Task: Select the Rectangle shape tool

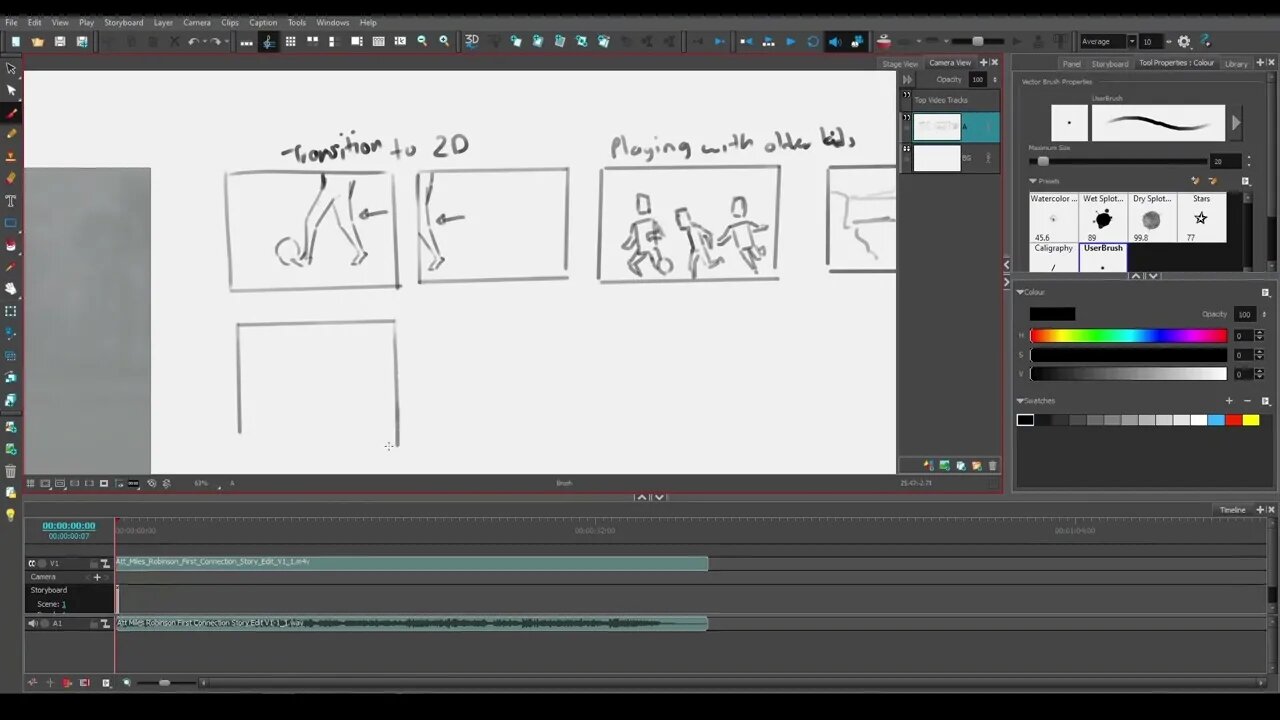Action: (x=11, y=222)
